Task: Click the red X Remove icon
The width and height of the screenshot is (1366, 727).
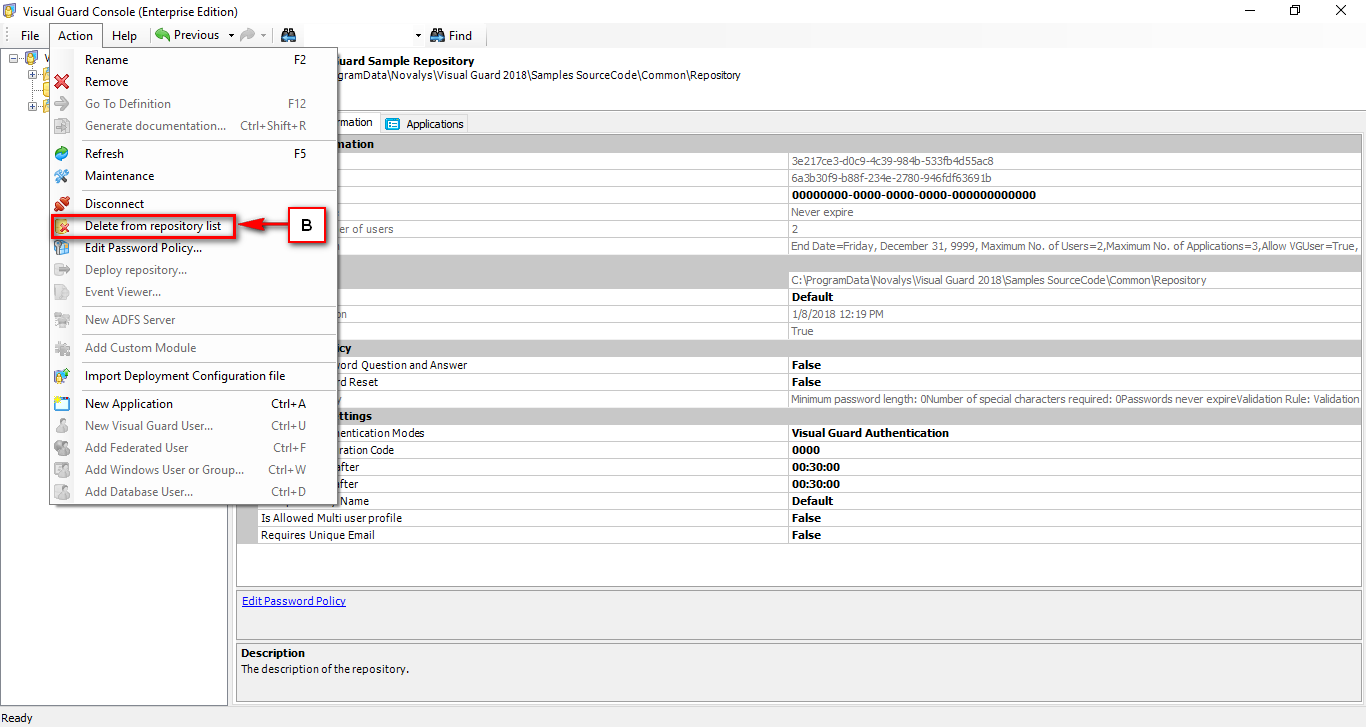Action: coord(62,81)
